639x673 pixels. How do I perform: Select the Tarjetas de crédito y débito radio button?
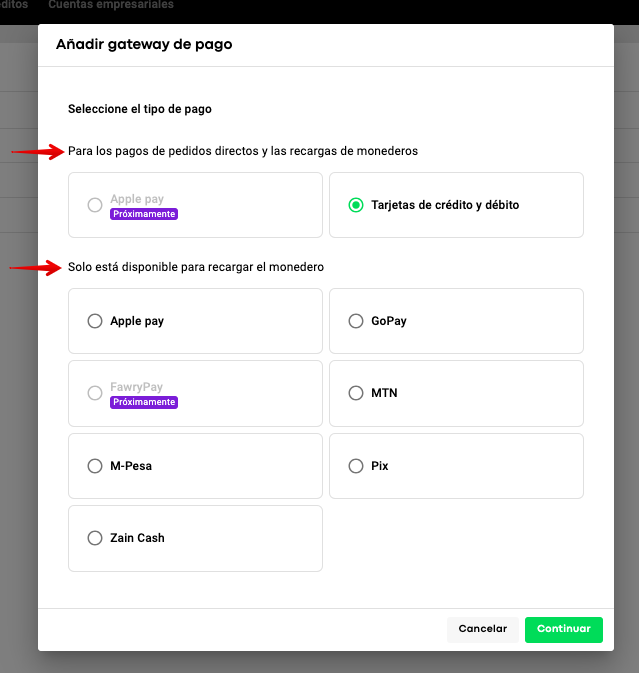click(x=355, y=205)
